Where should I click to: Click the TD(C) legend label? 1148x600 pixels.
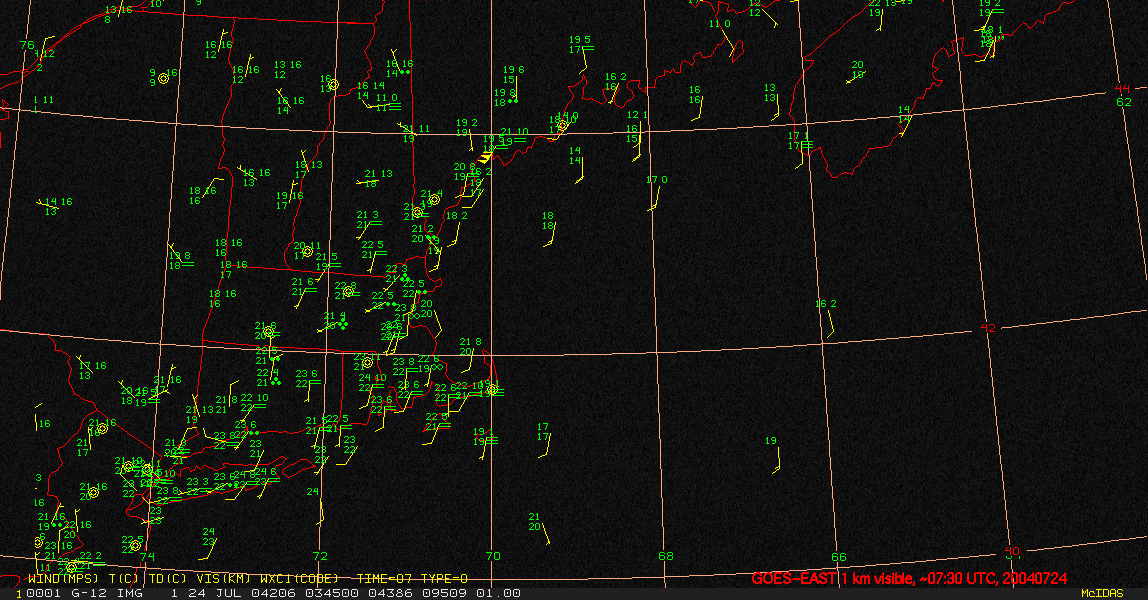167,579
